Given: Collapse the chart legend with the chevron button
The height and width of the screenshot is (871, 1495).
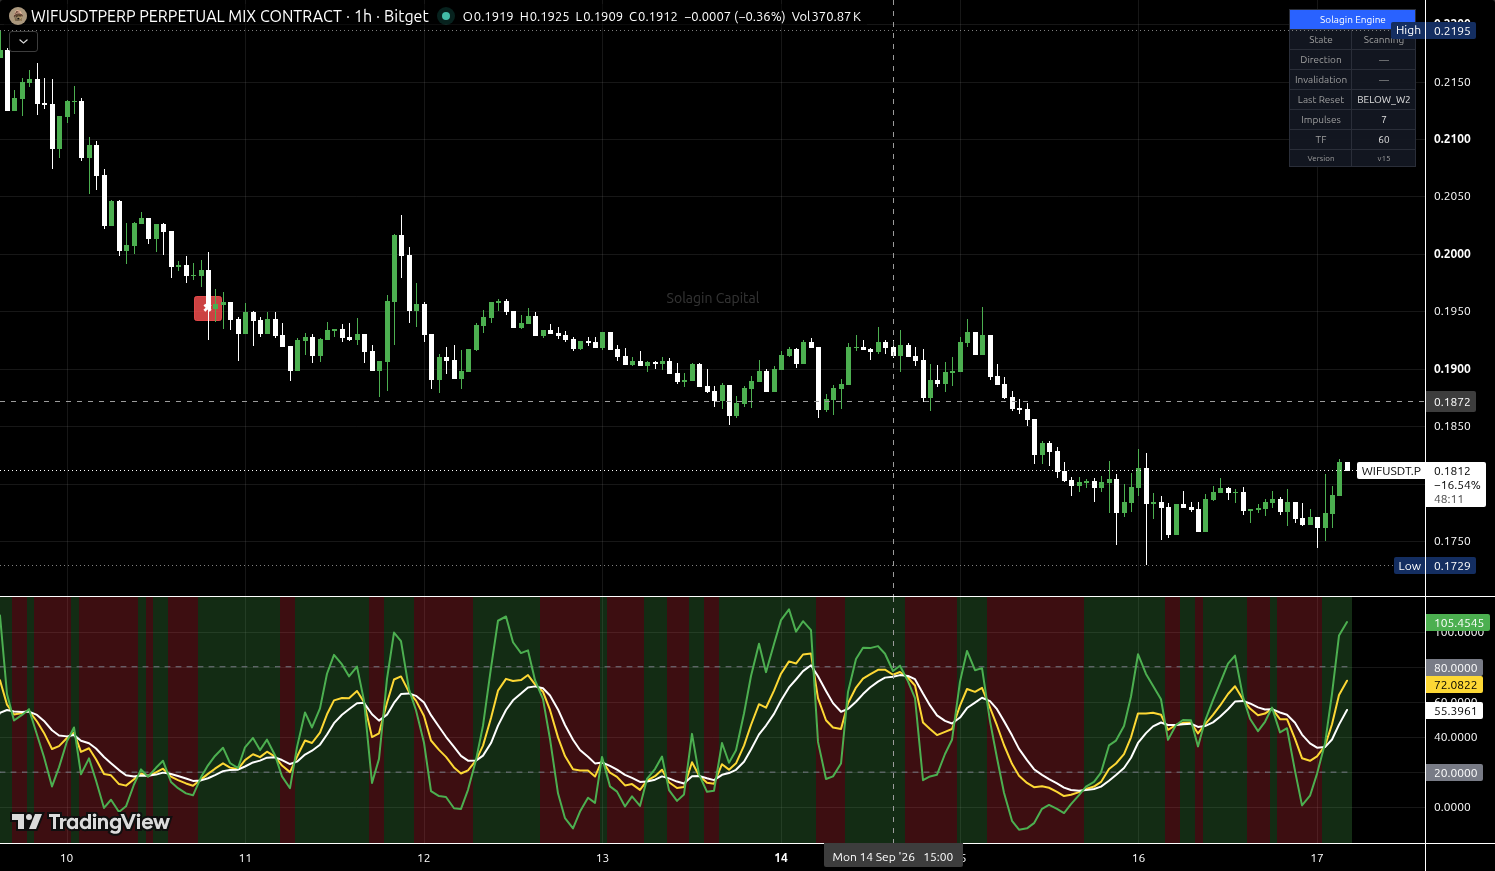Looking at the screenshot, I should click(x=23, y=41).
